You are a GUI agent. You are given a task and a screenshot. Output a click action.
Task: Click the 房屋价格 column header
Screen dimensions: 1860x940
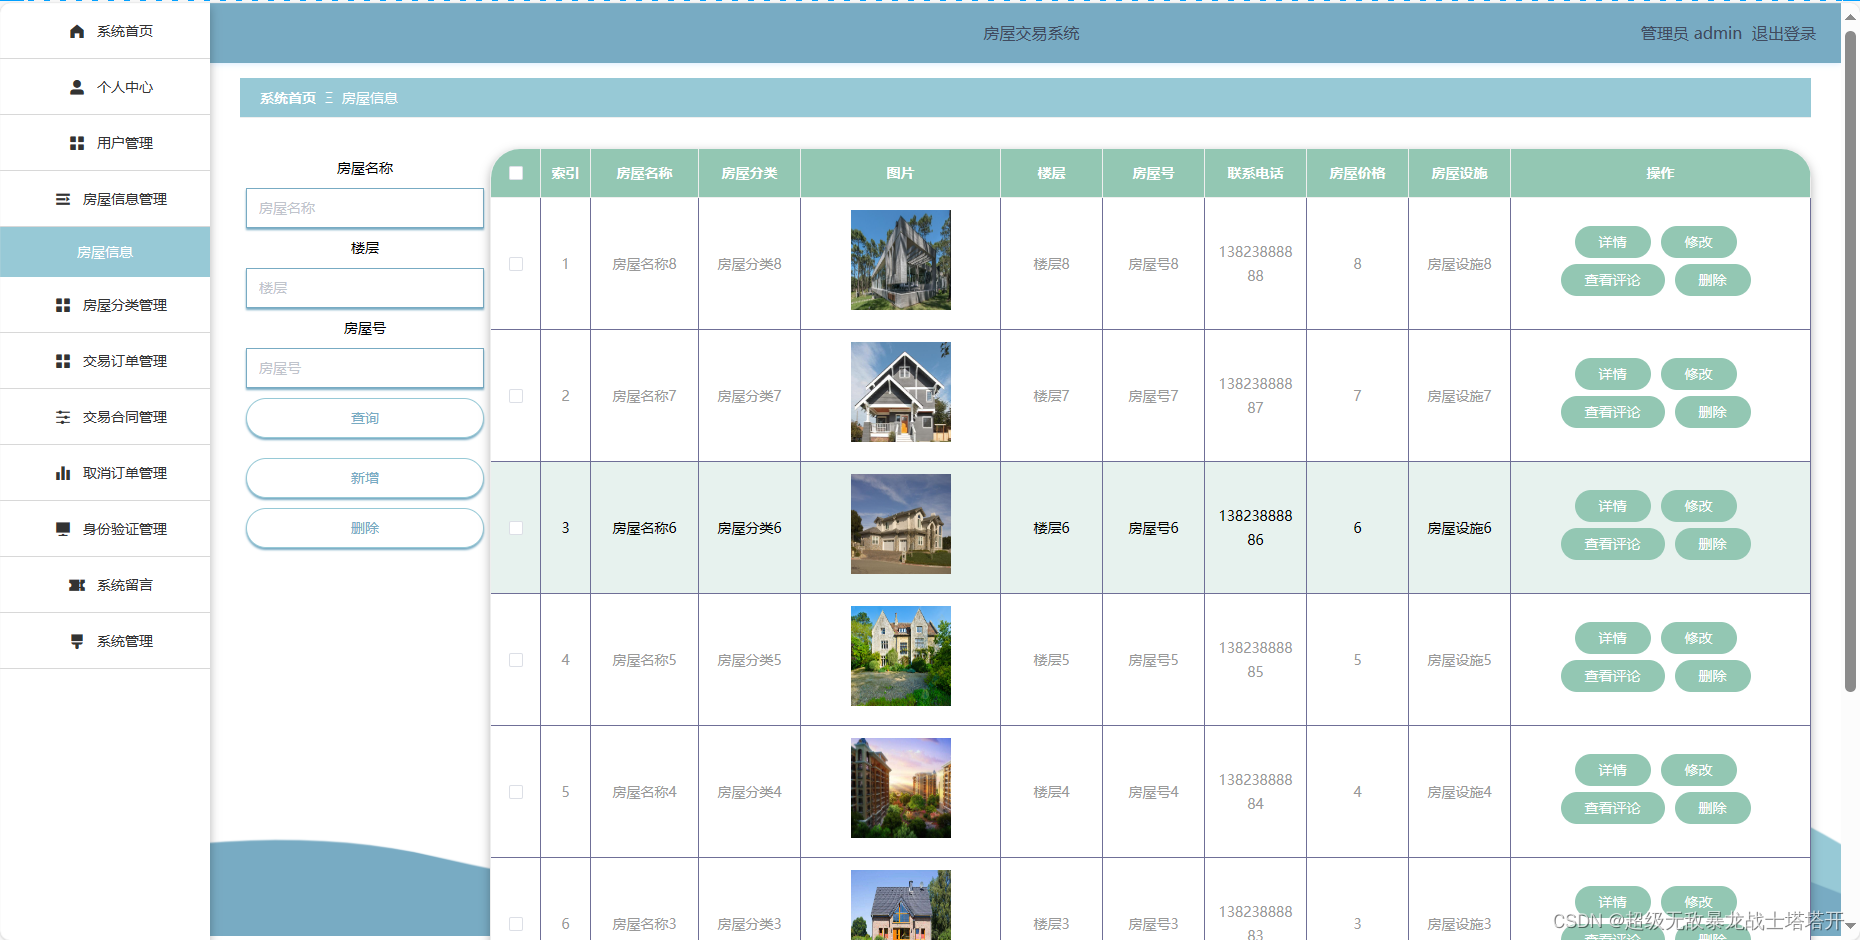click(1357, 173)
